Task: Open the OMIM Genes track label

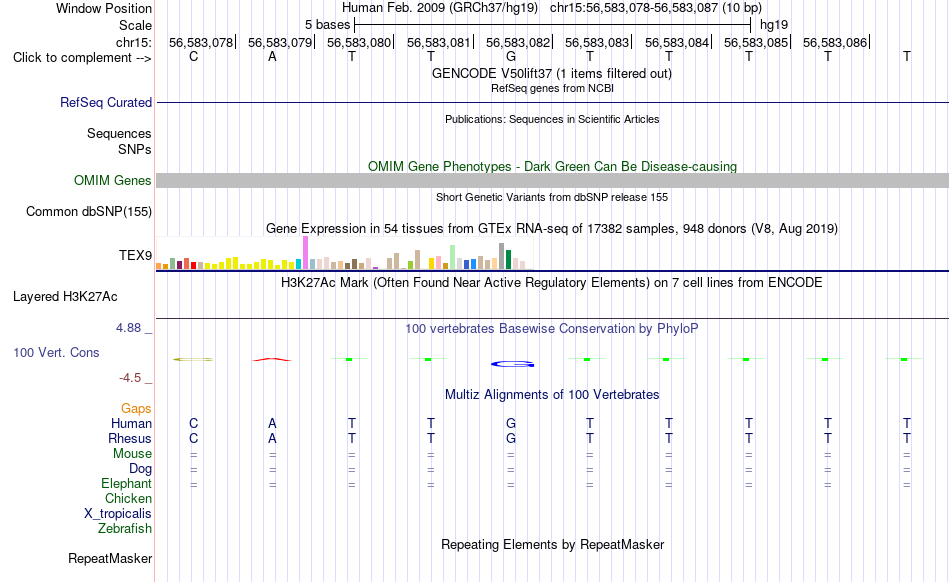Action: 112,180
